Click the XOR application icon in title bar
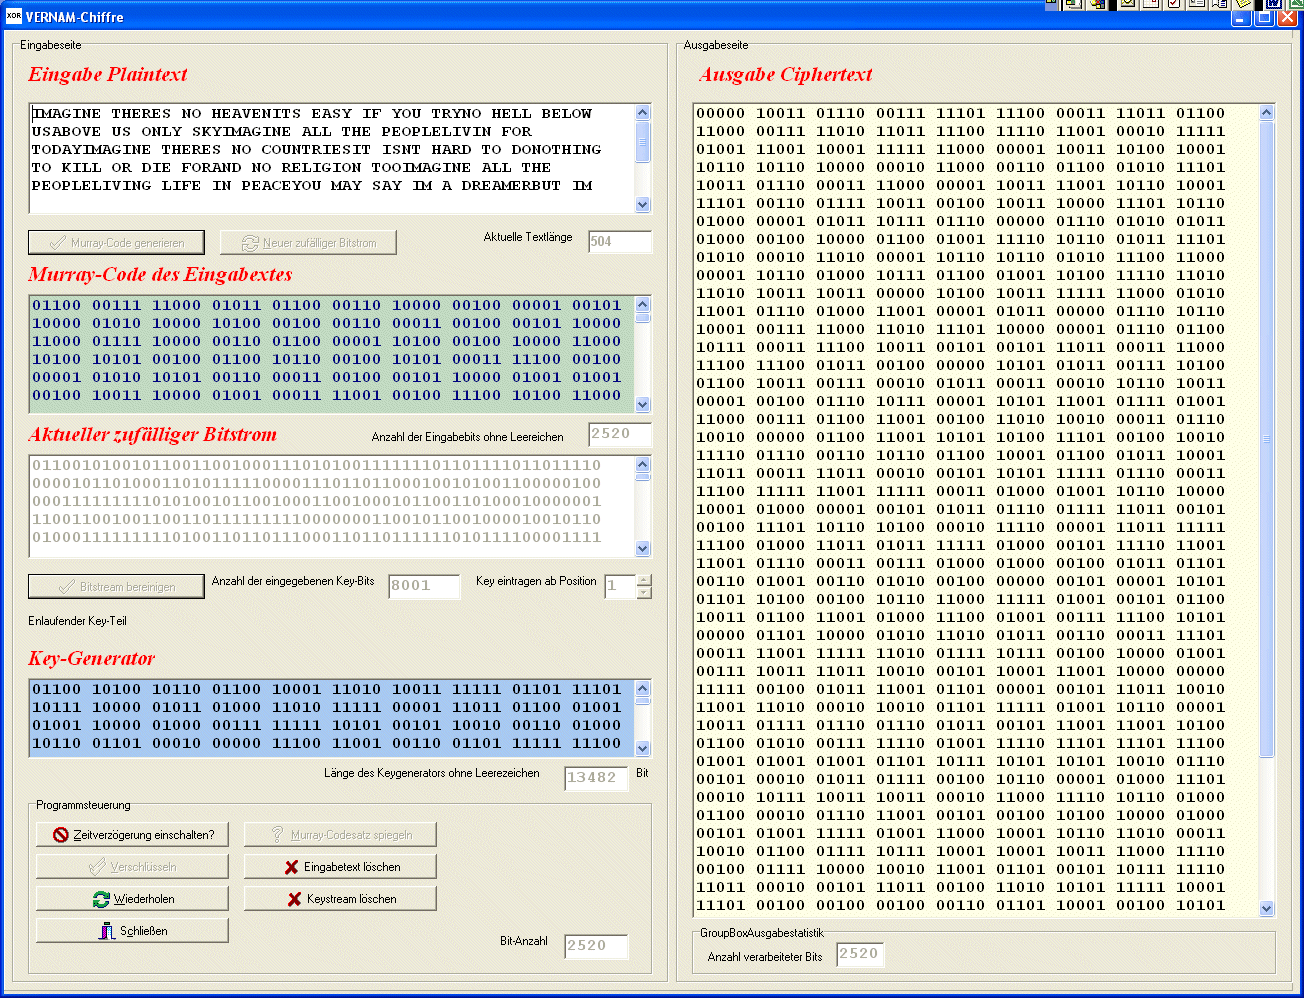The height and width of the screenshot is (998, 1304). tap(13, 16)
